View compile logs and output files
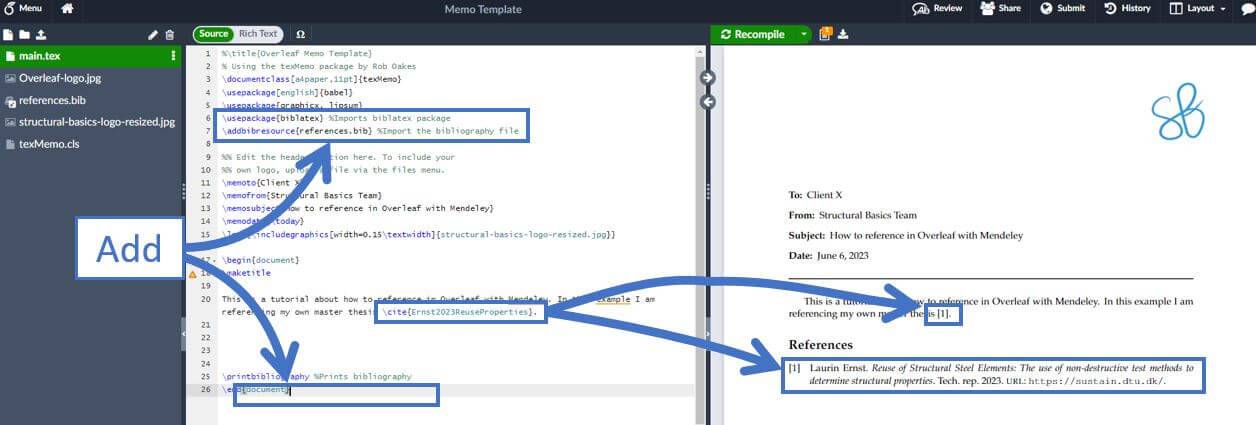Viewport: 1256px width, 425px height. point(825,34)
